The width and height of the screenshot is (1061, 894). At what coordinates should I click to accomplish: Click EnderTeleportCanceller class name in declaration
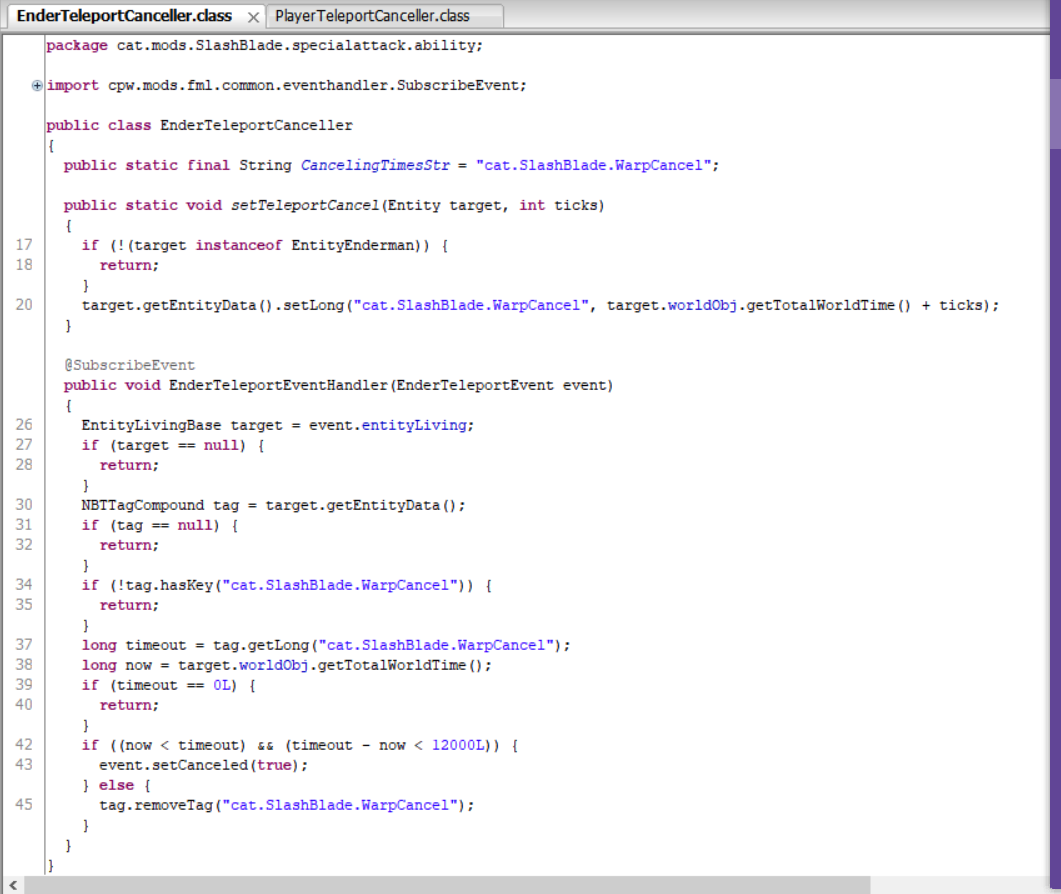pos(256,125)
